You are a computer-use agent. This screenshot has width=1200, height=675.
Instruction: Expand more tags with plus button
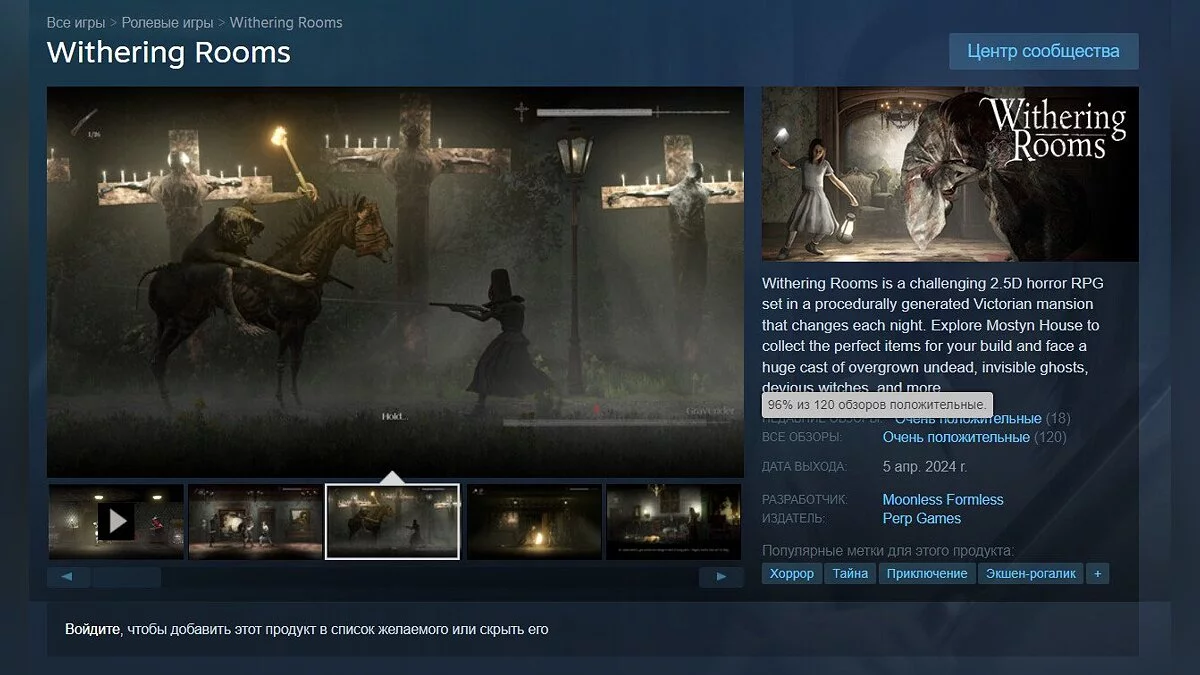(1097, 573)
